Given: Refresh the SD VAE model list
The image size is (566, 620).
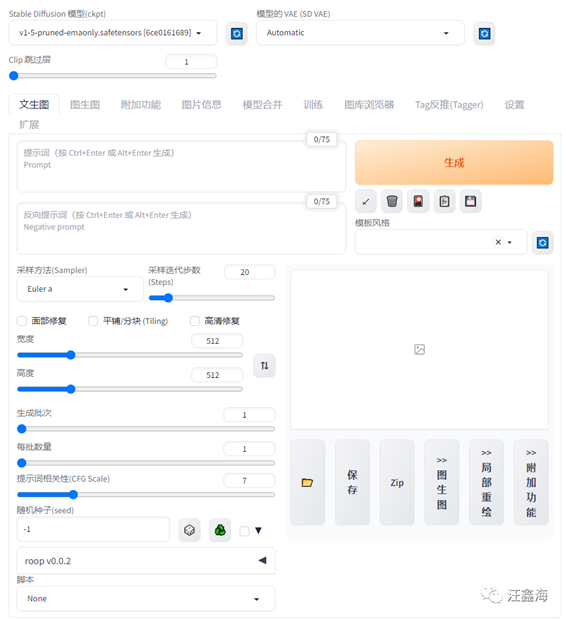Looking at the screenshot, I should 484,33.
